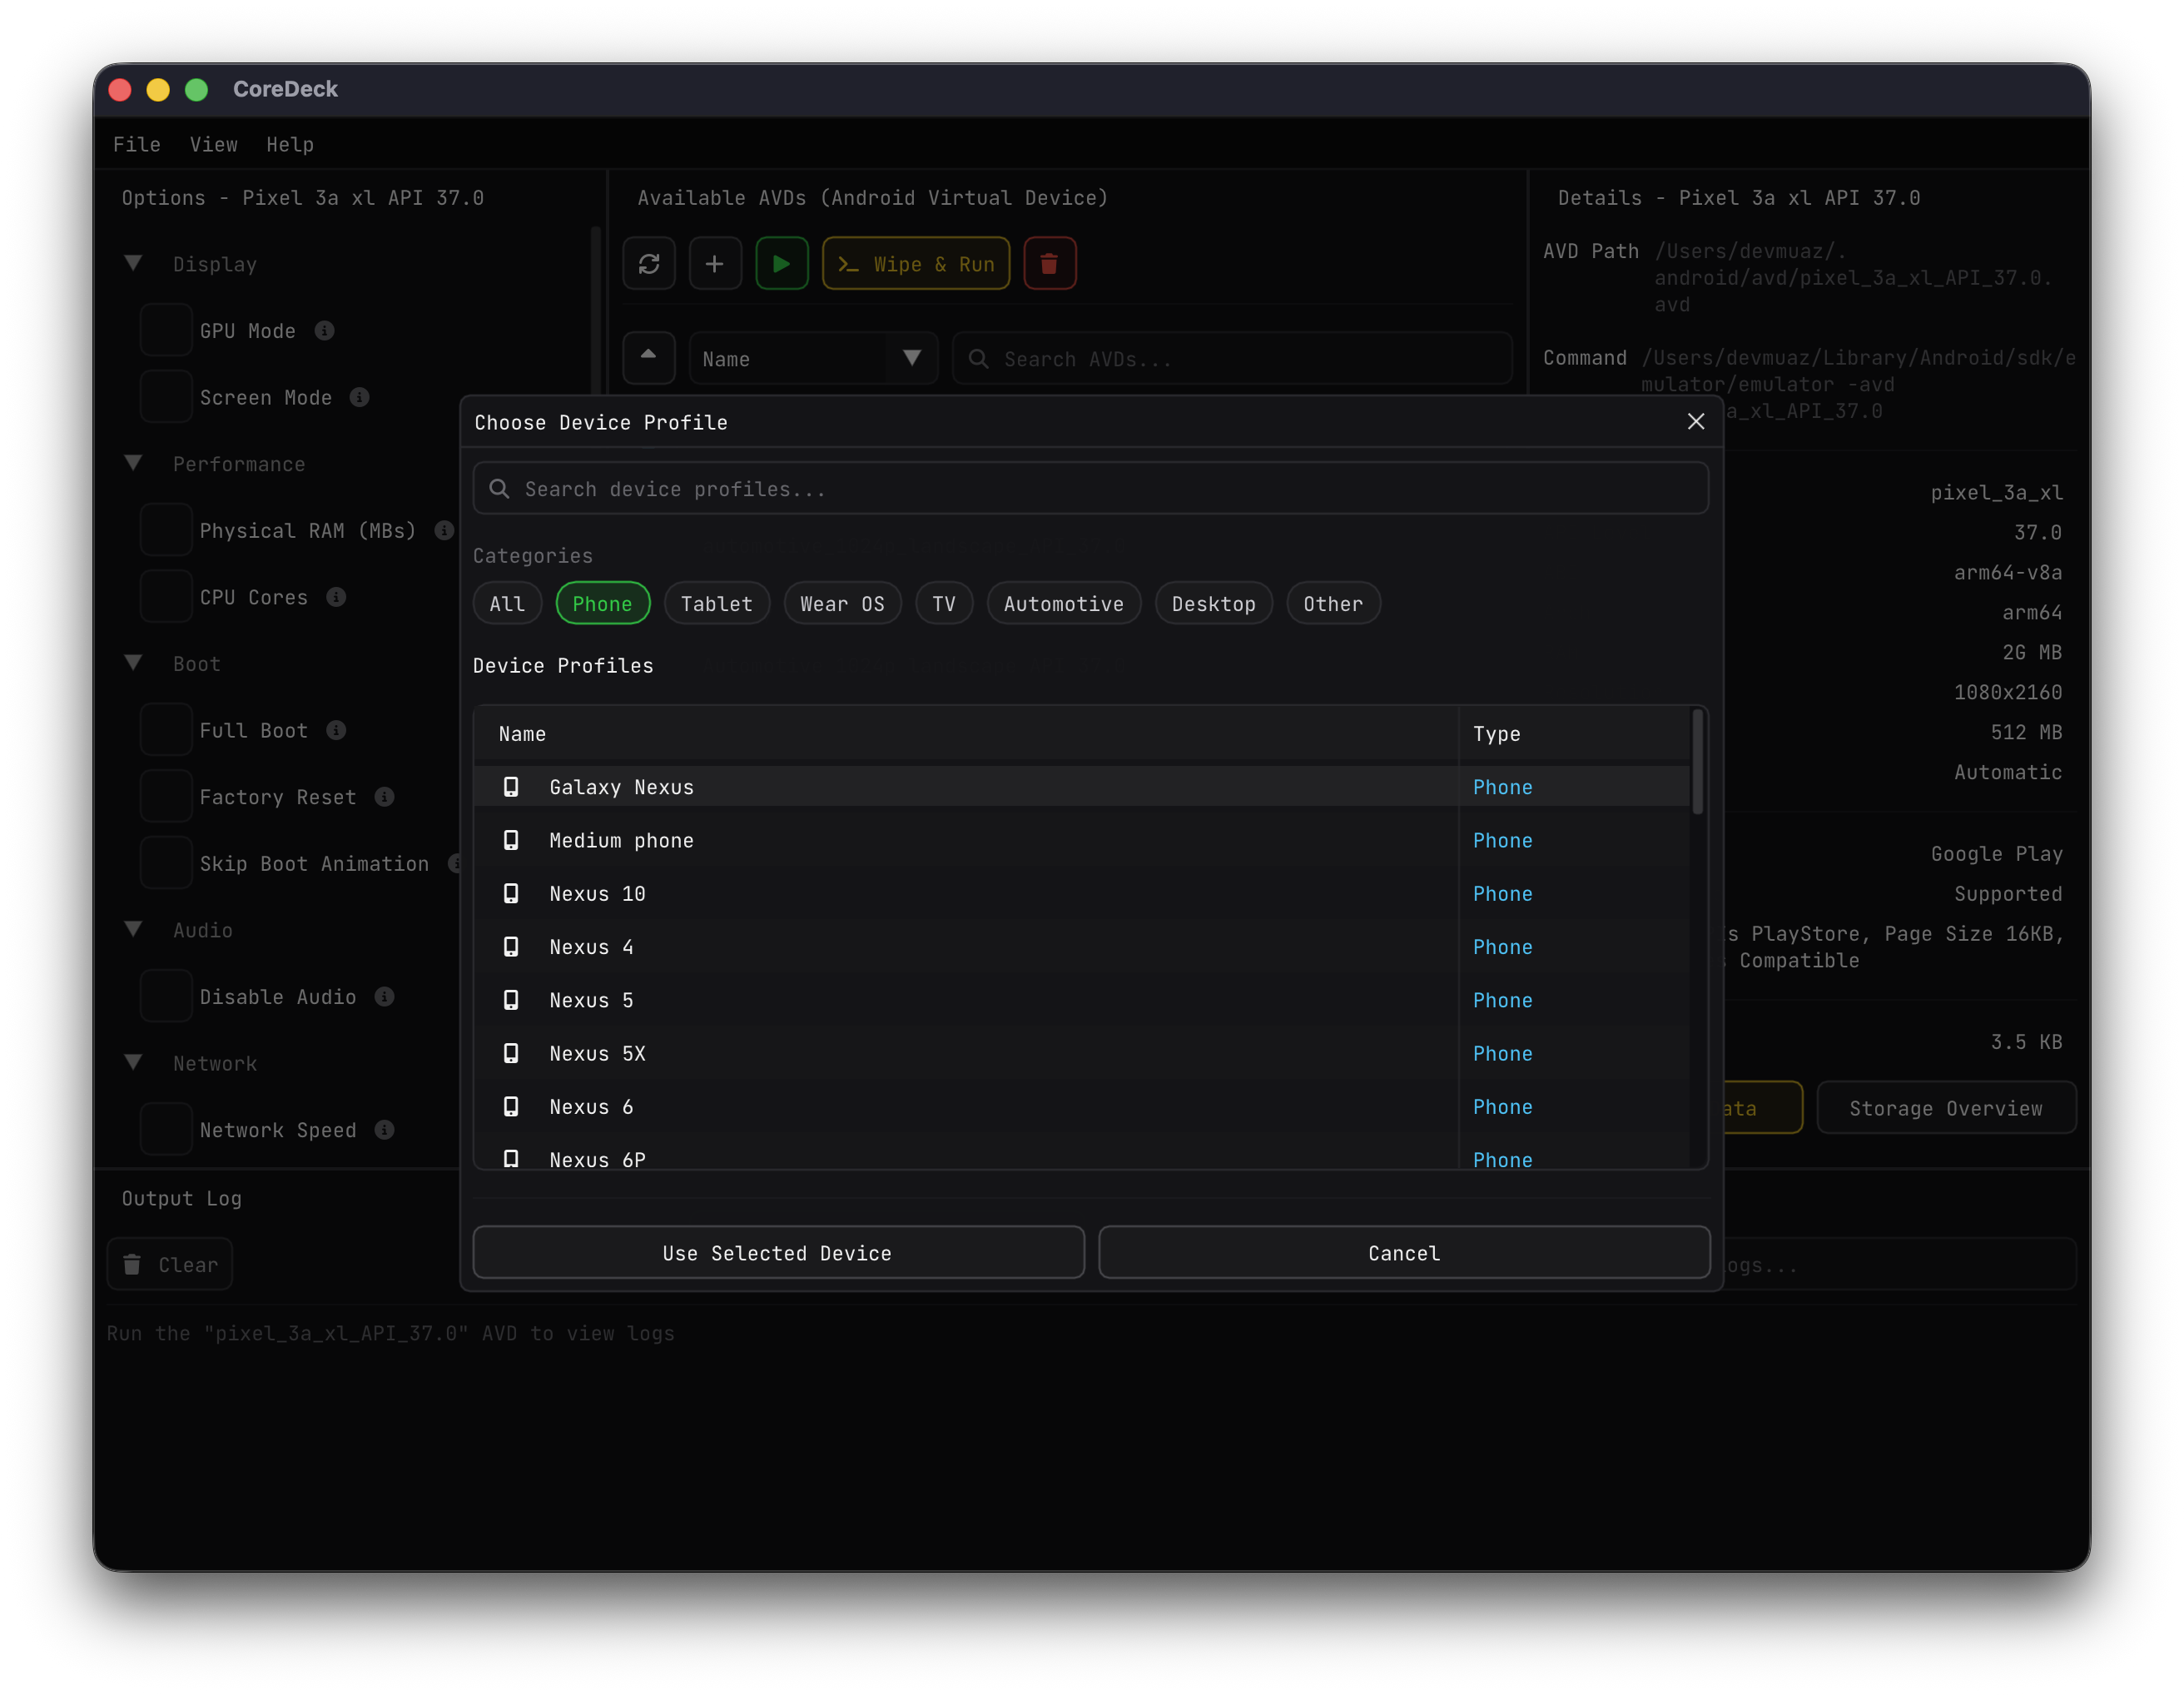Enable the Factory Reset checkbox
The height and width of the screenshot is (1695, 2184).
click(x=166, y=797)
